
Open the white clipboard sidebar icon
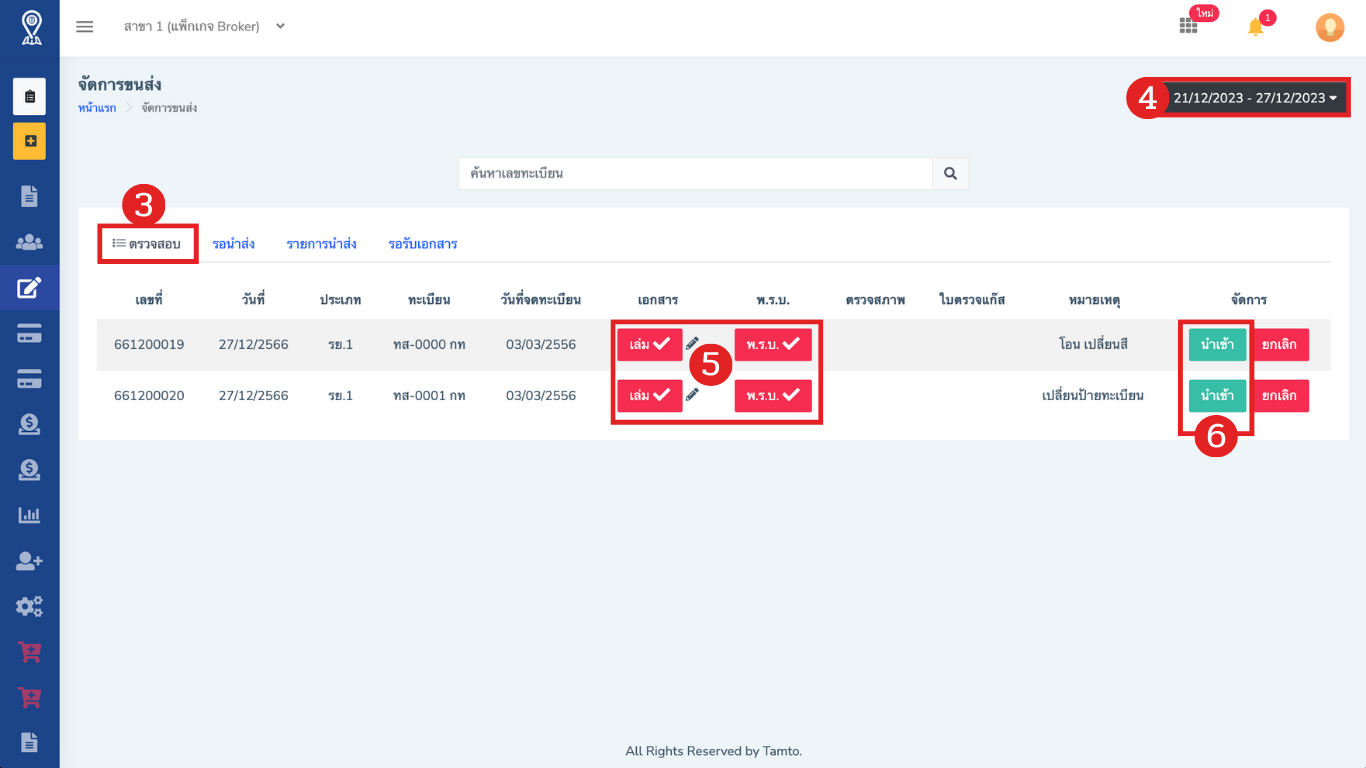tap(29, 97)
